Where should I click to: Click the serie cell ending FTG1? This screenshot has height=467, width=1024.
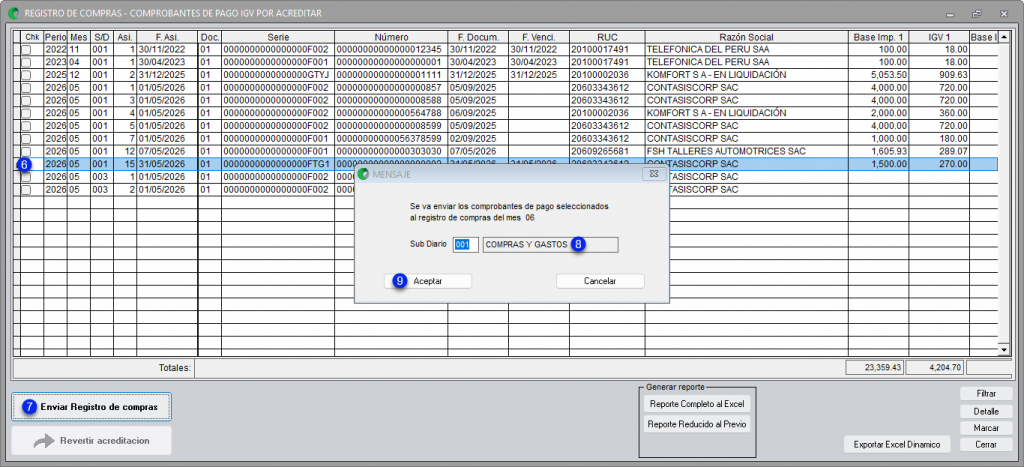278,164
